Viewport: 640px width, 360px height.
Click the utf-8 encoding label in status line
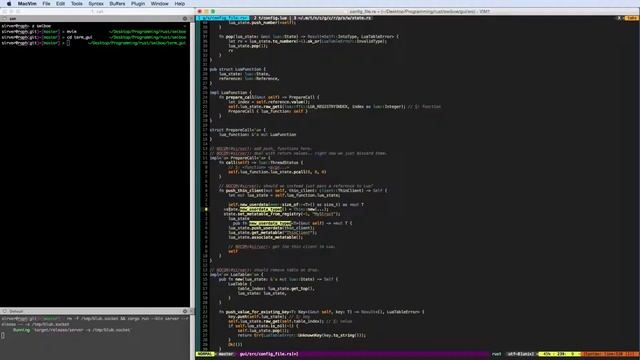point(520,354)
